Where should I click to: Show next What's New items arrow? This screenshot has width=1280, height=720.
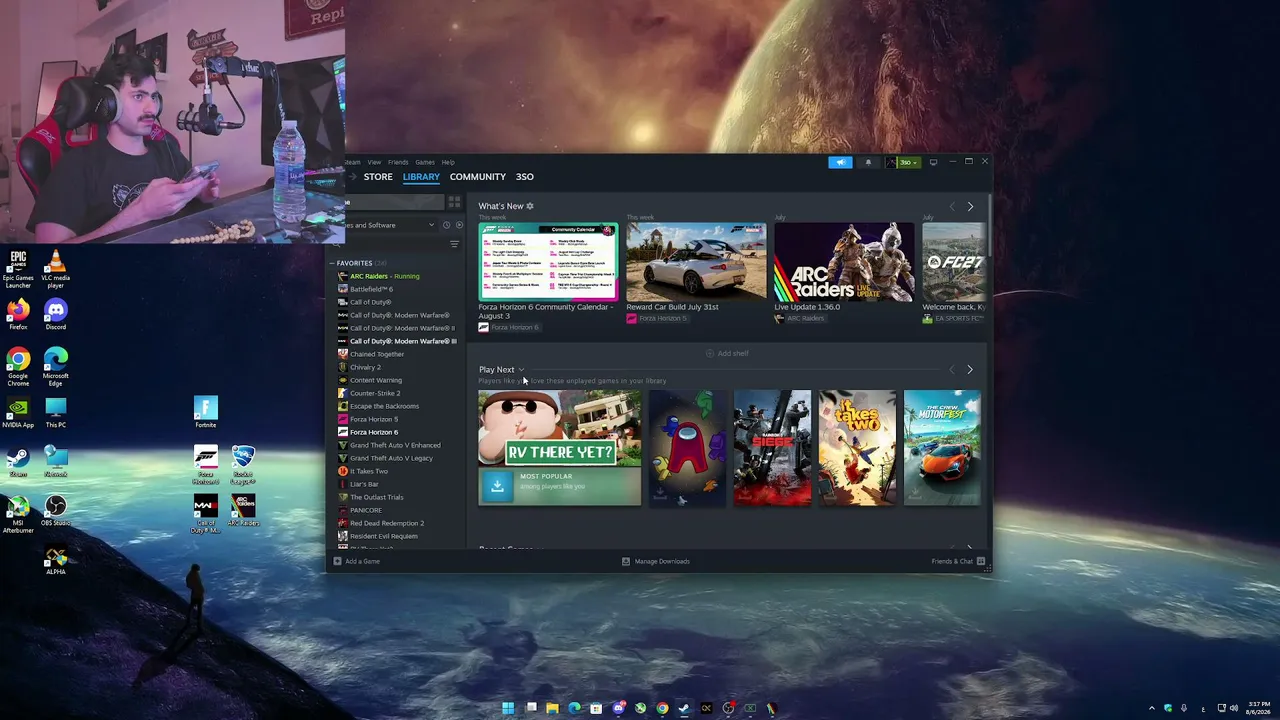pos(970,206)
